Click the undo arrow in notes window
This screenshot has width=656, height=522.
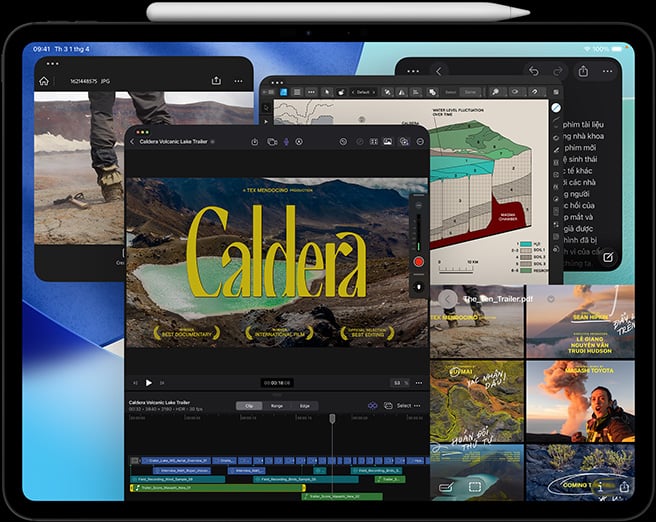(x=533, y=71)
